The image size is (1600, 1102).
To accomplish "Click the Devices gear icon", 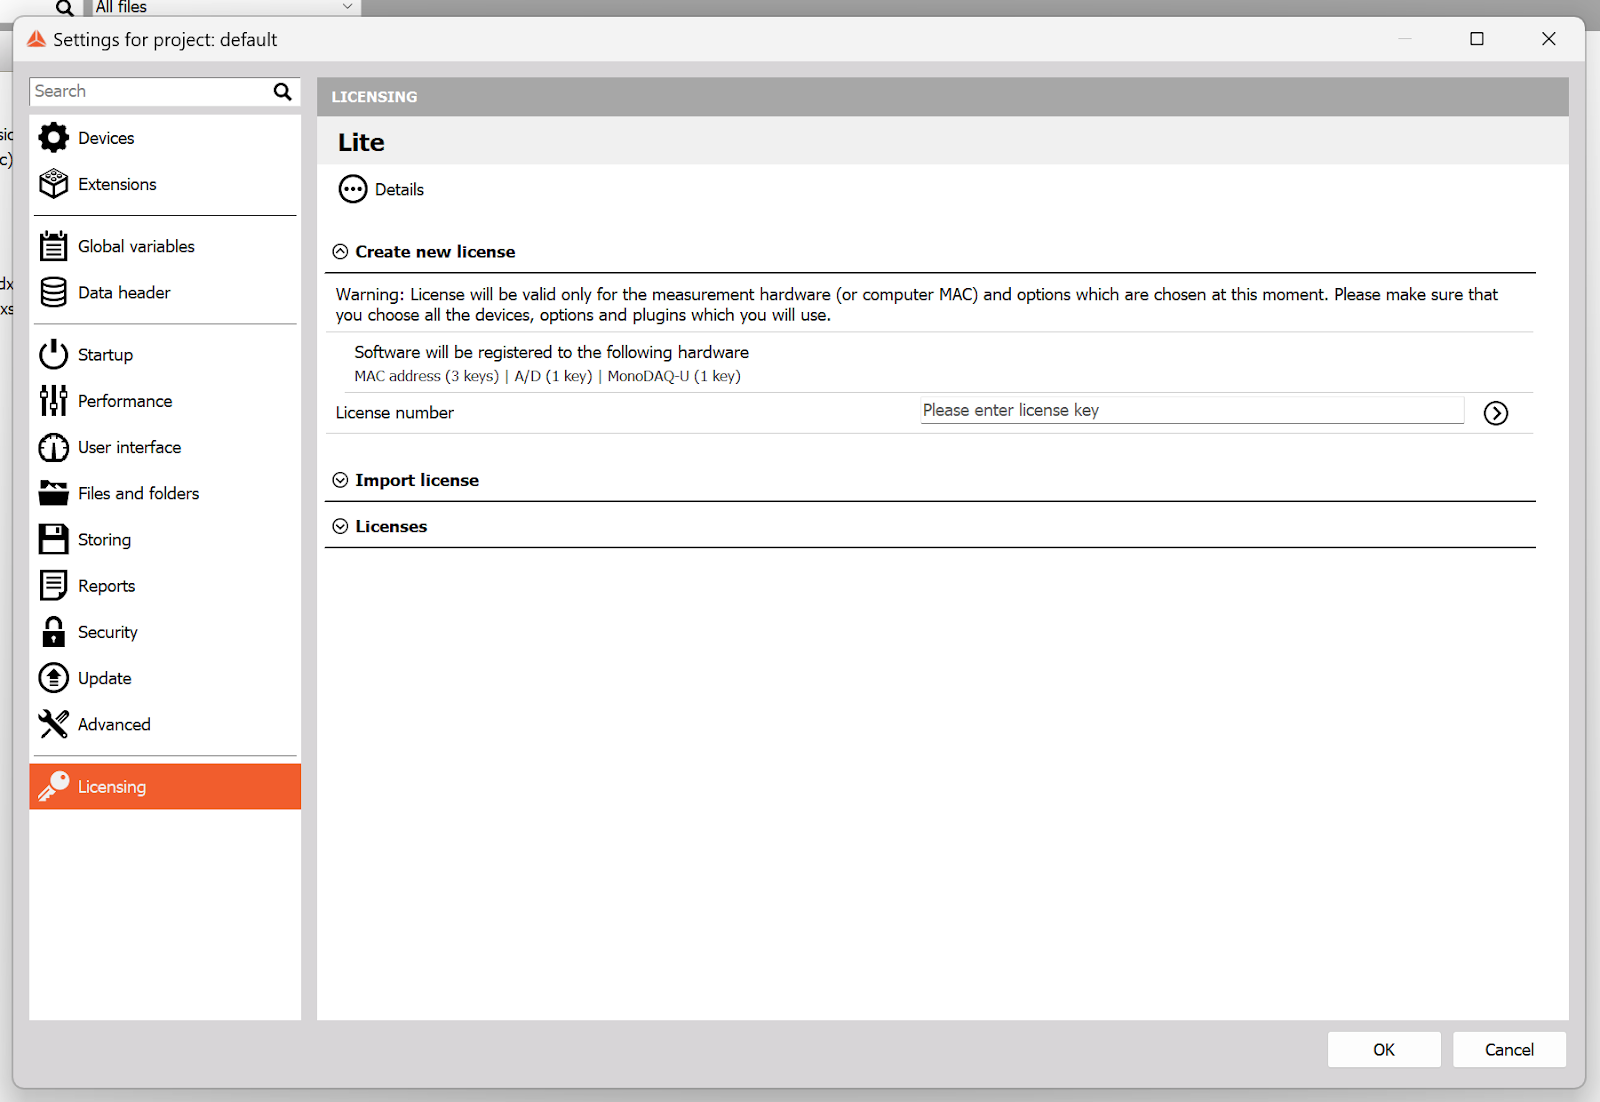I will [x=53, y=138].
